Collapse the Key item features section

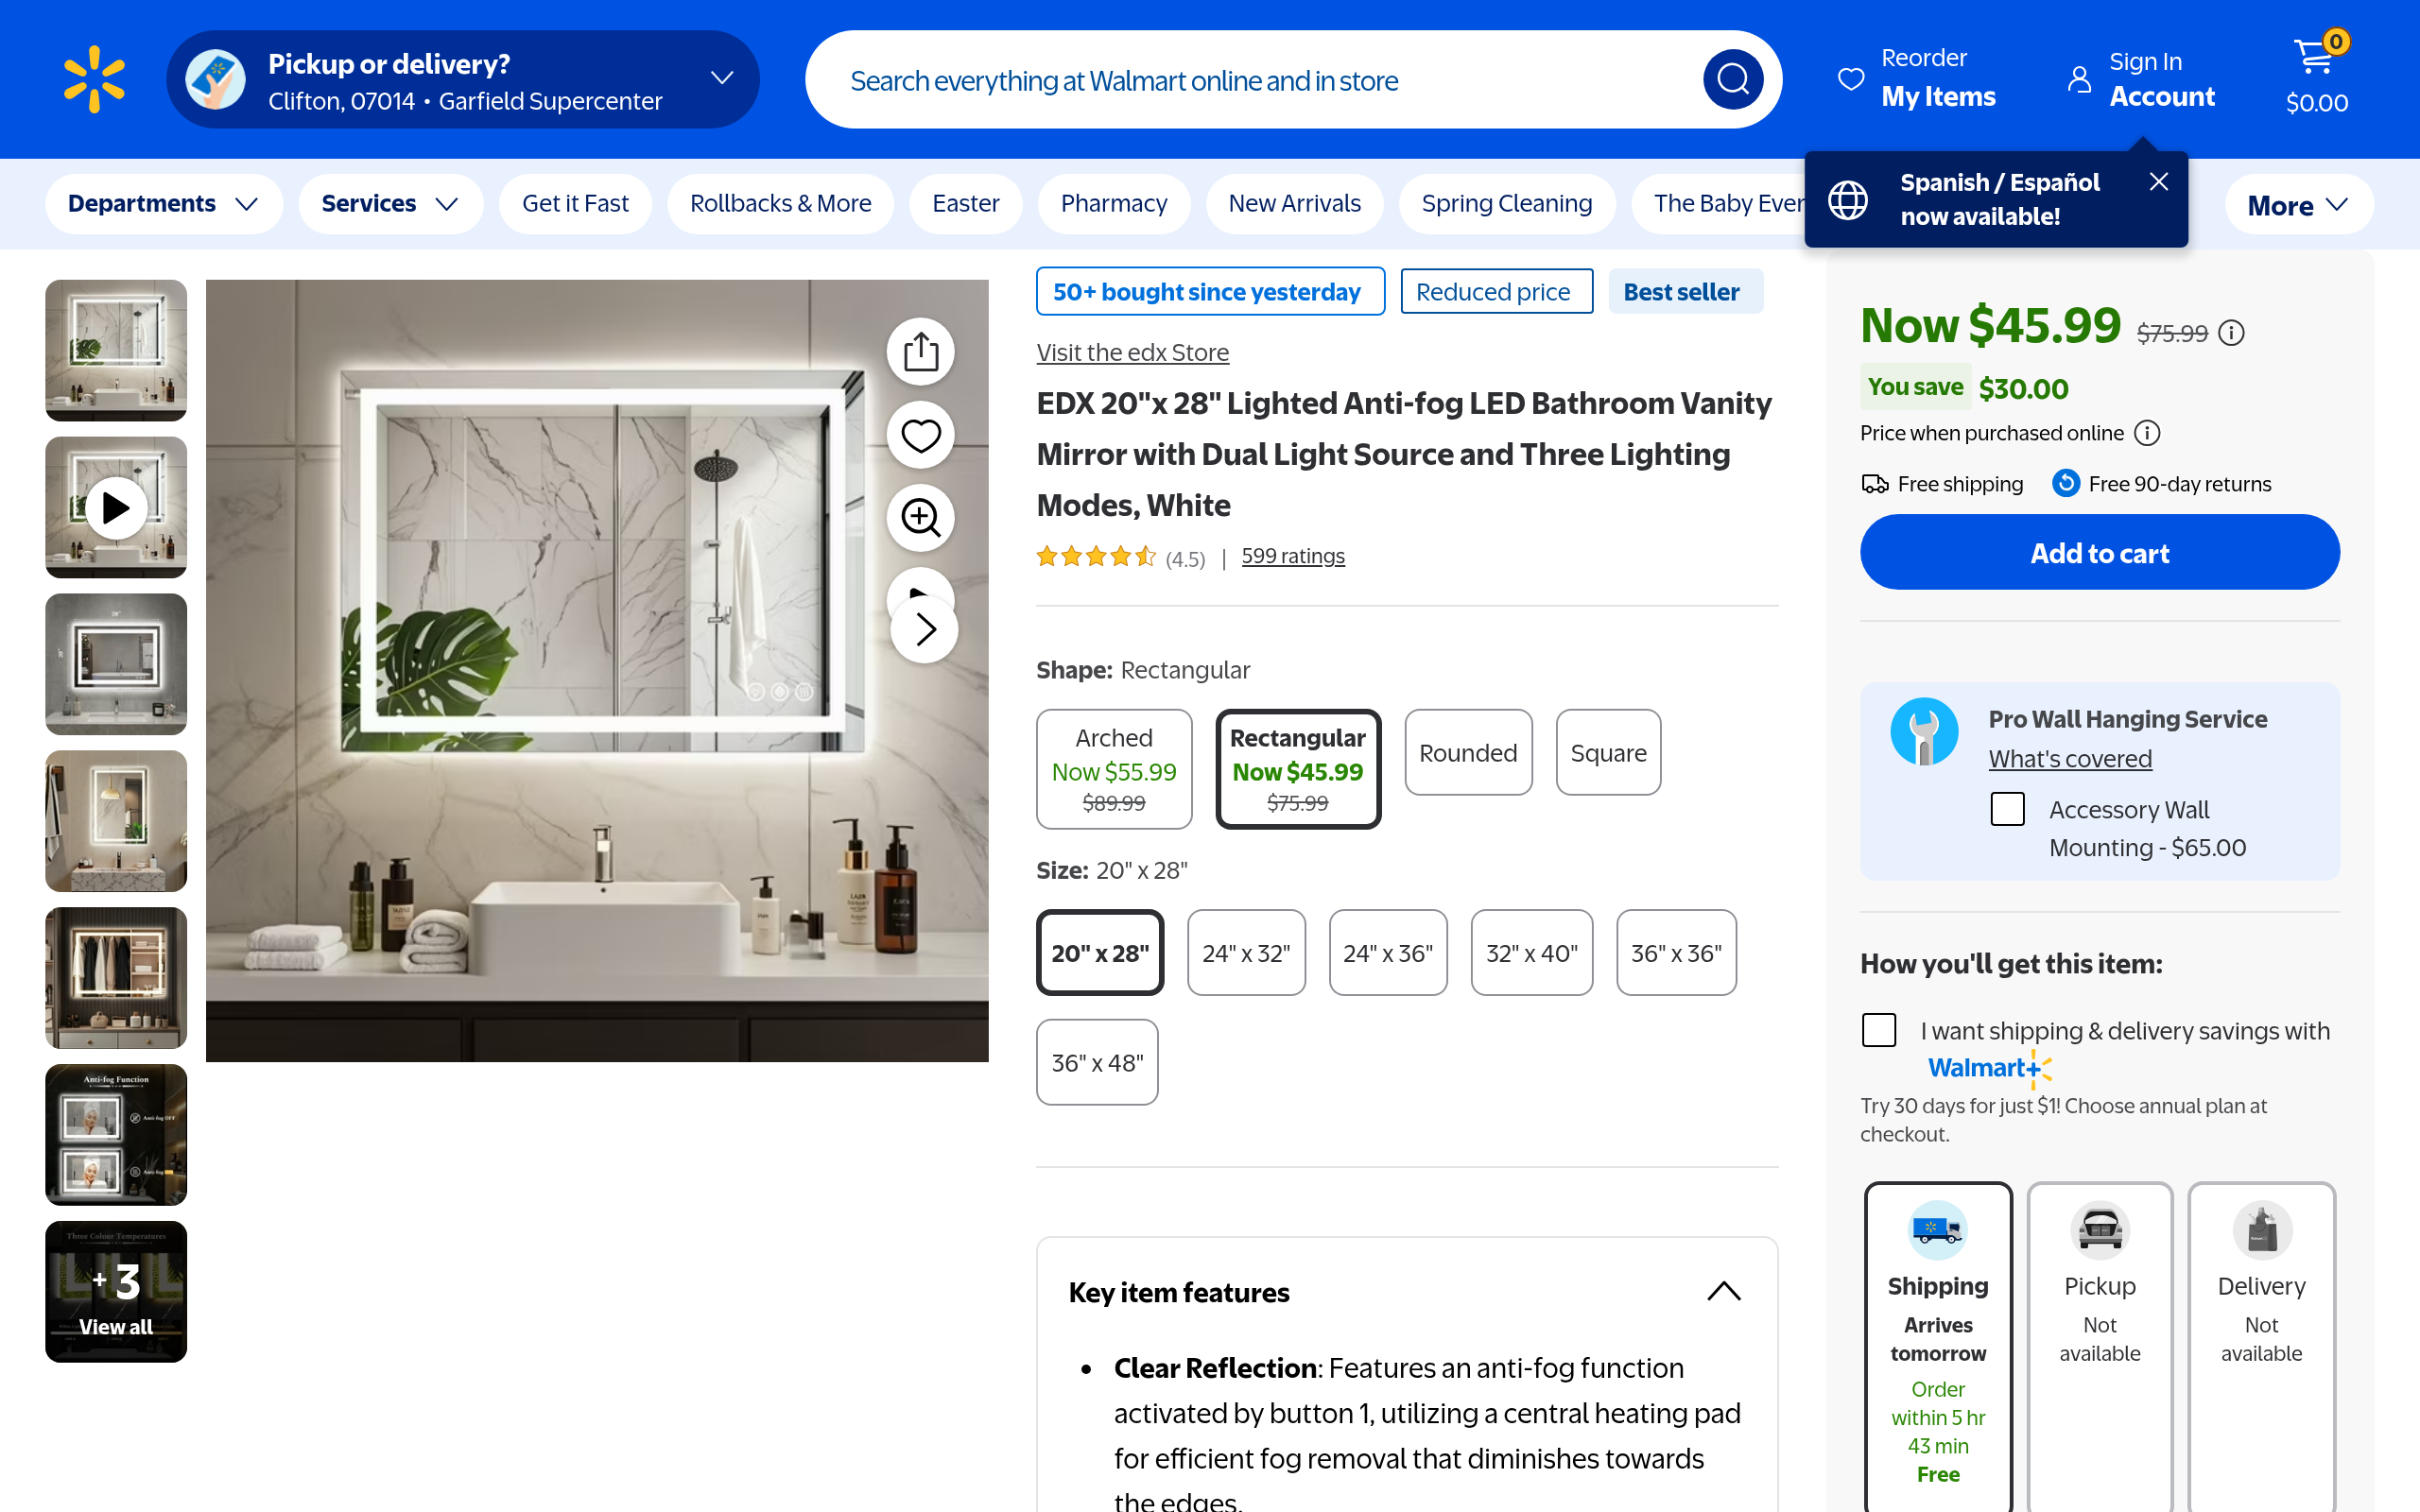click(x=1723, y=1291)
